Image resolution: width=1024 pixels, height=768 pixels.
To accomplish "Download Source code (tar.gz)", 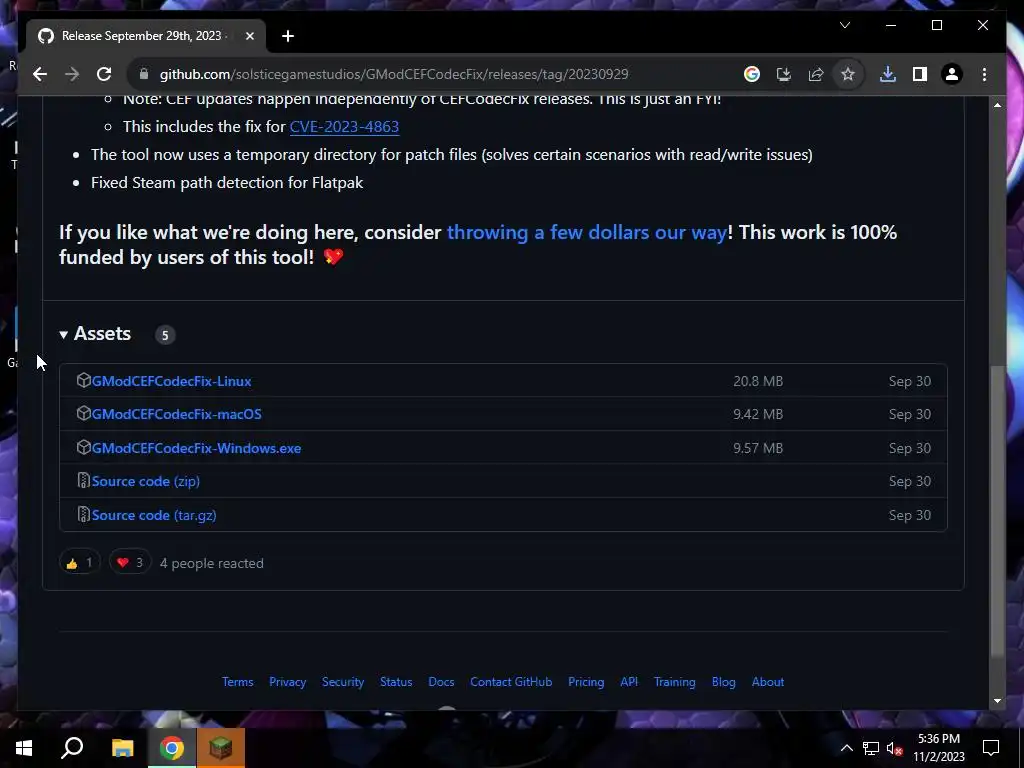I will tap(154, 515).
